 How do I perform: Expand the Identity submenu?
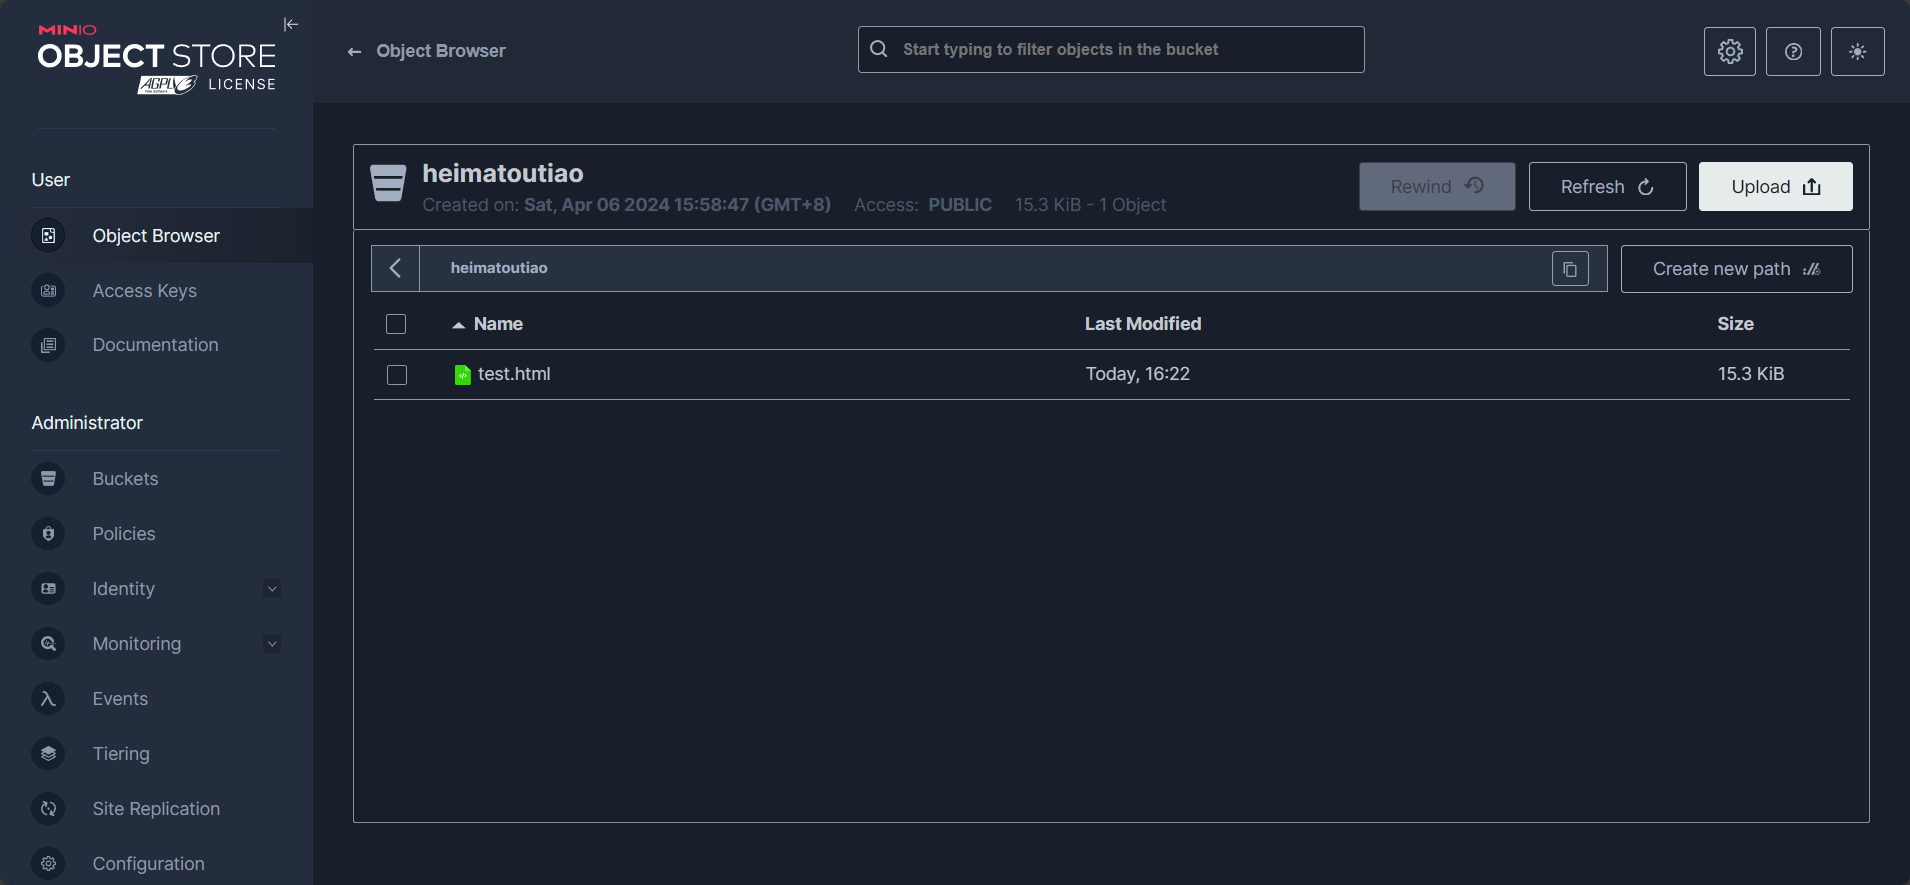272,589
